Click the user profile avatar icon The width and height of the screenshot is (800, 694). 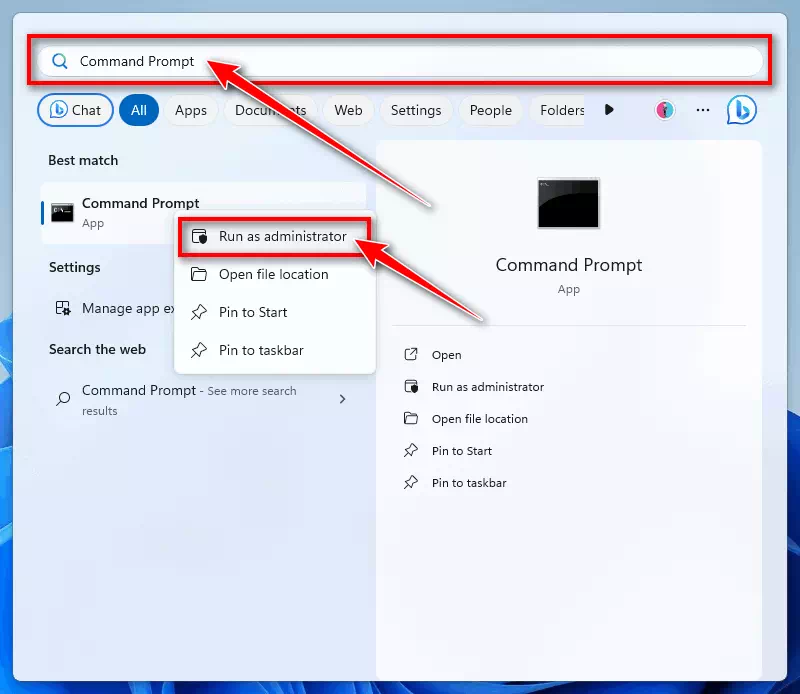pyautogui.click(x=665, y=110)
